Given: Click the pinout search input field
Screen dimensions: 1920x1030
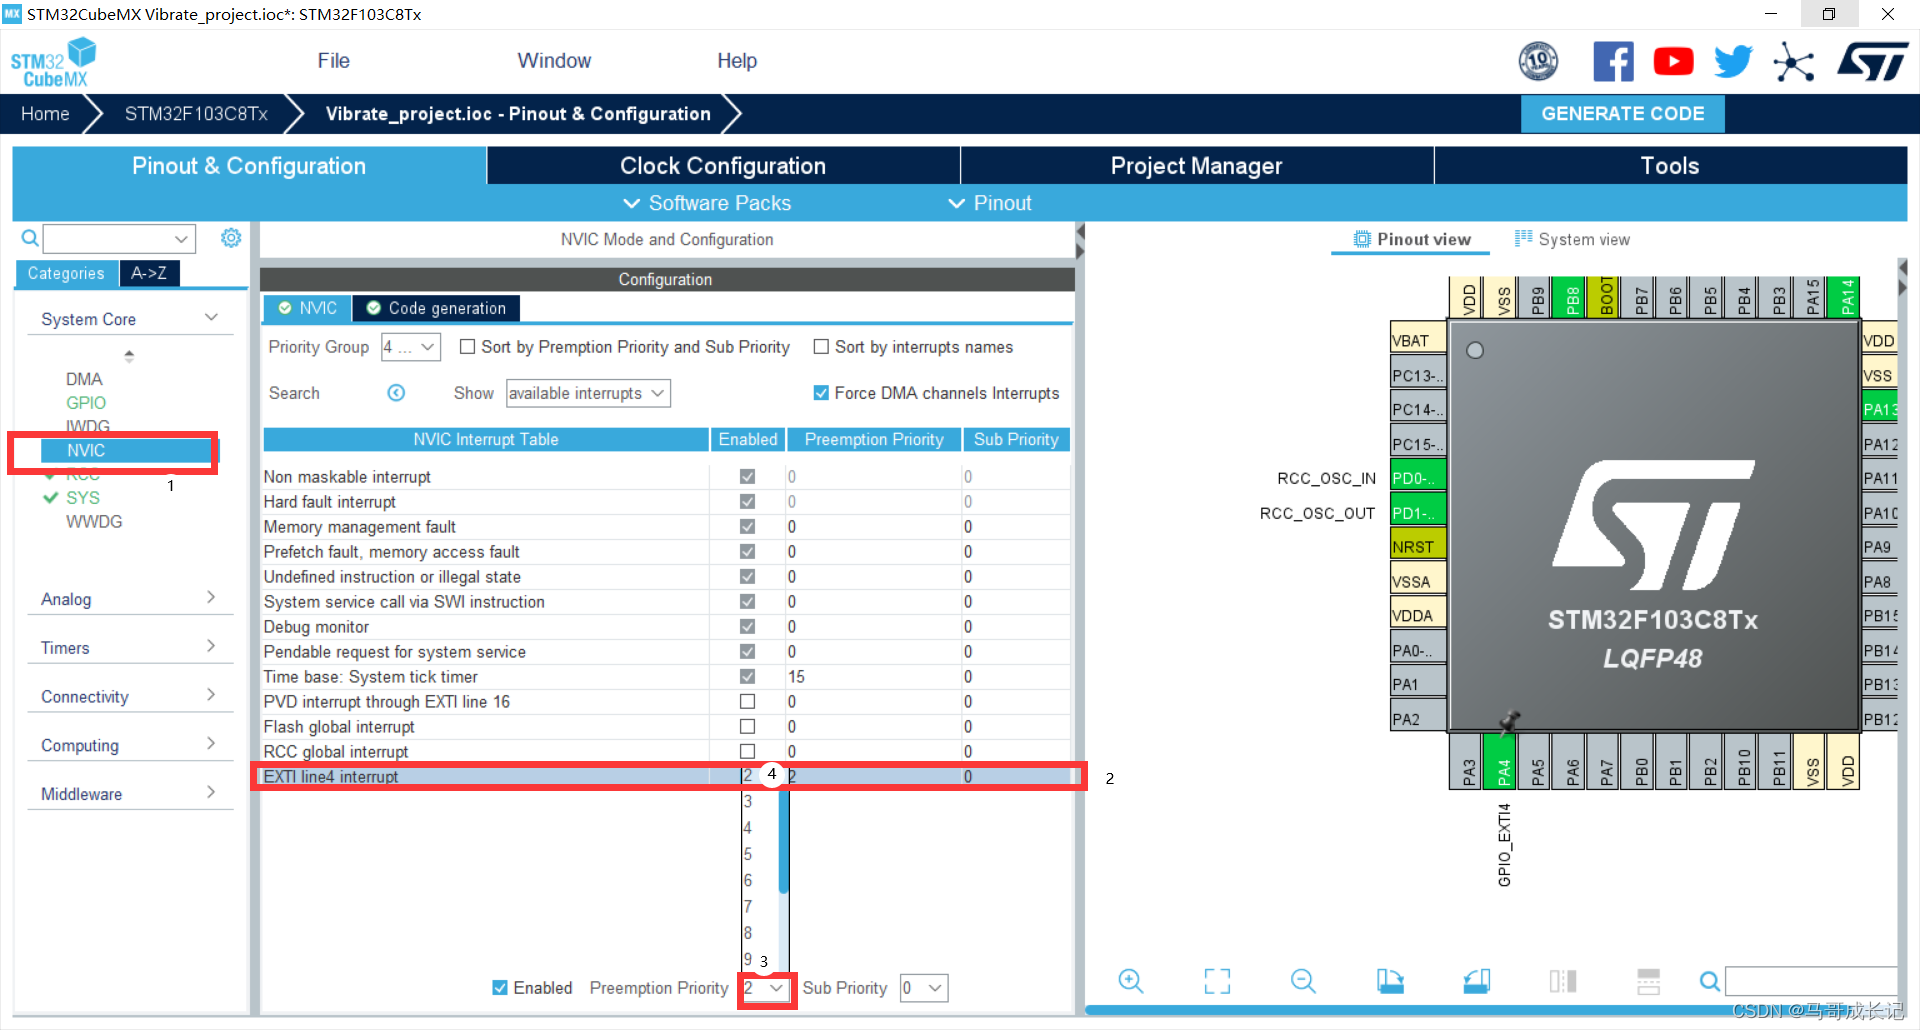Looking at the screenshot, I should 1811,981.
